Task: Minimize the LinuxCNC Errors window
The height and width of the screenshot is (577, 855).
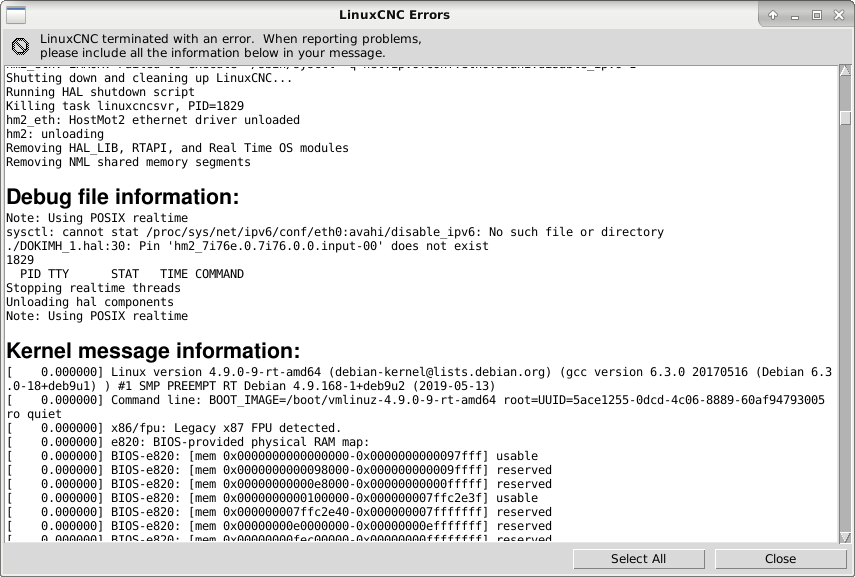Action: [794, 15]
